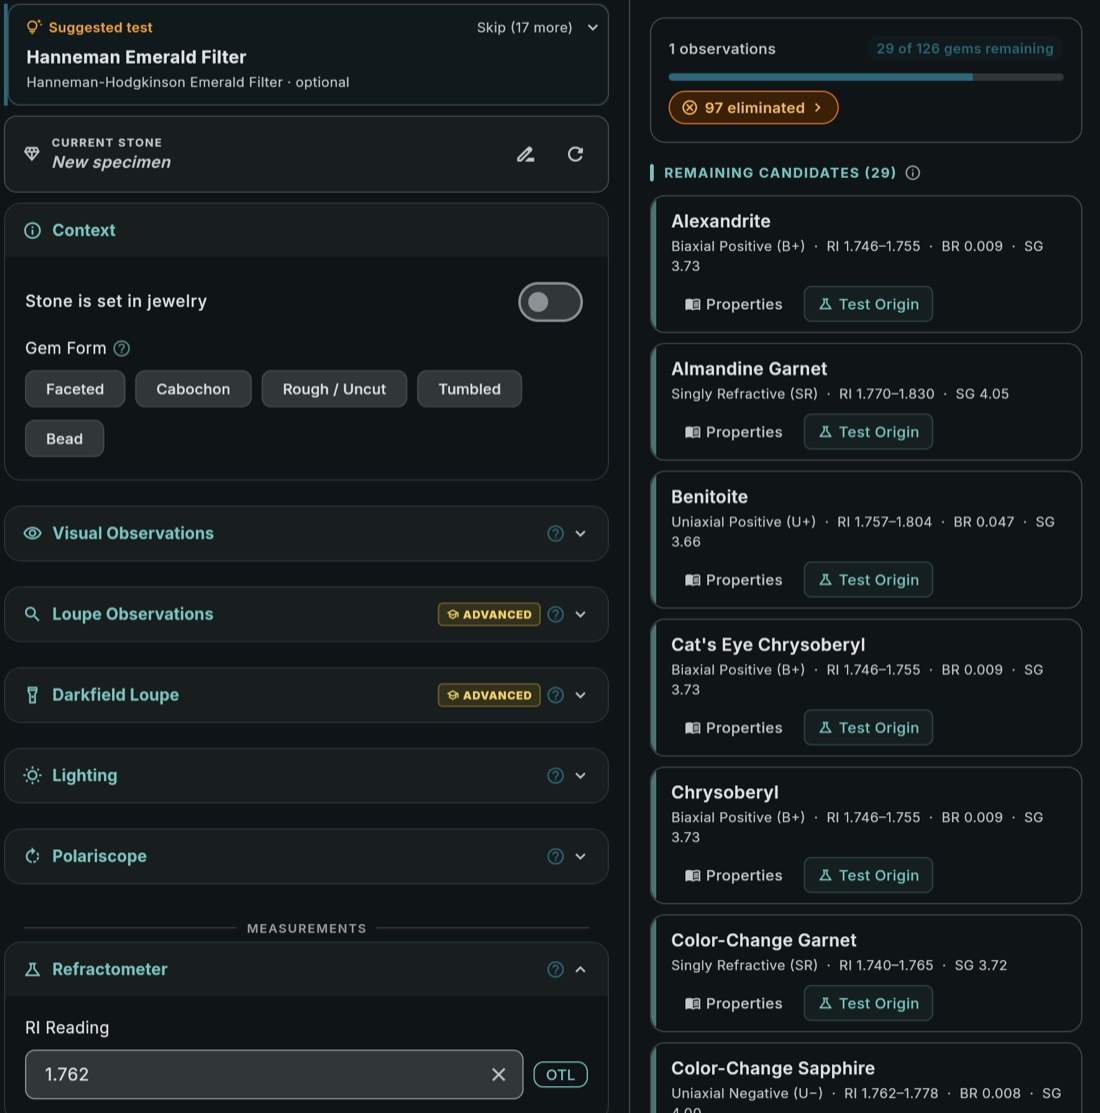
Task: Open the 97 eliminated gems list
Action: pos(754,108)
